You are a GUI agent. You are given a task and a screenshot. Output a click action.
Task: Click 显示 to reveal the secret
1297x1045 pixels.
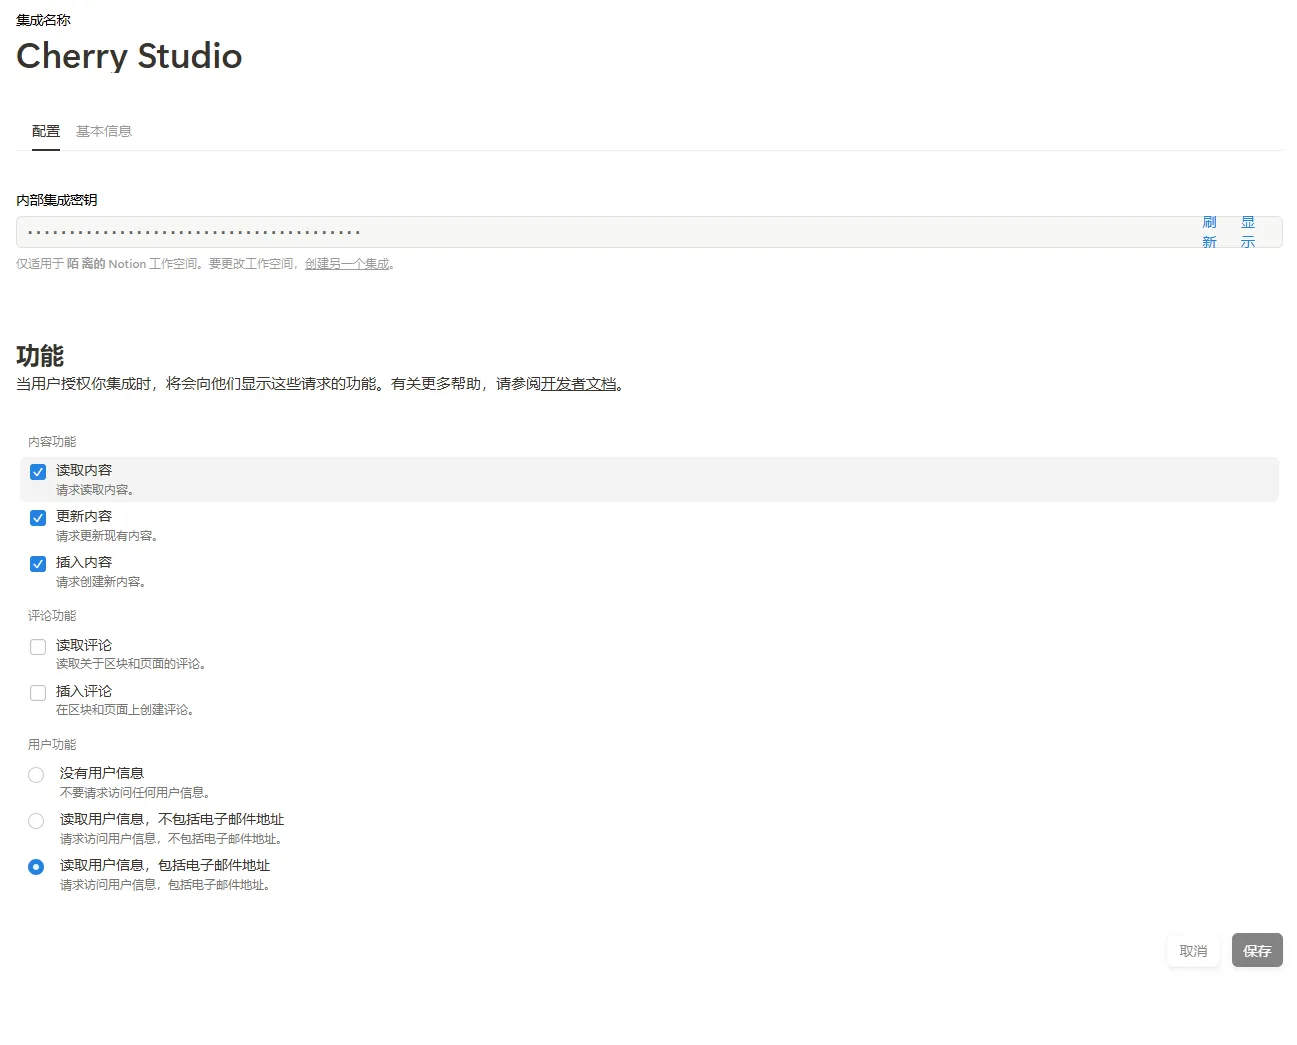pyautogui.click(x=1247, y=232)
